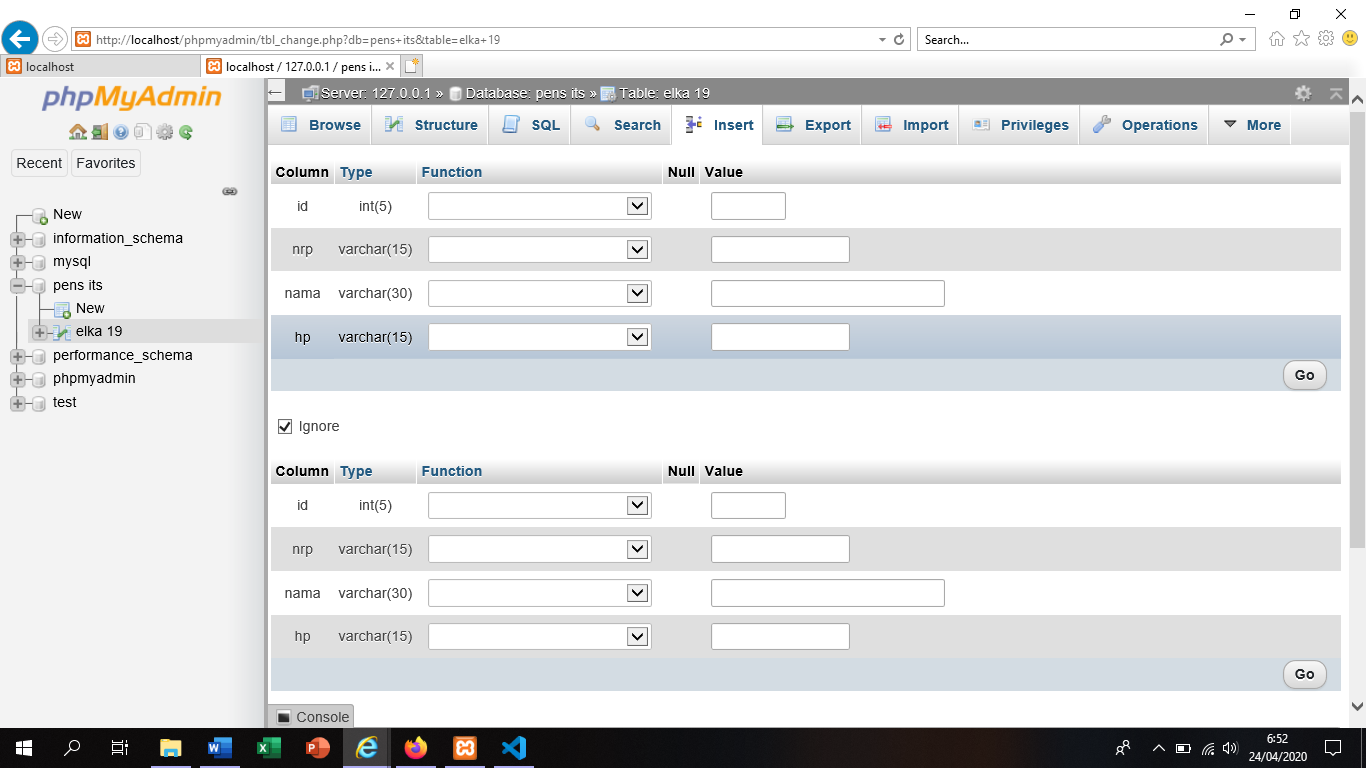Switch to the Structure tab
Image resolution: width=1366 pixels, height=768 pixels.
point(432,125)
